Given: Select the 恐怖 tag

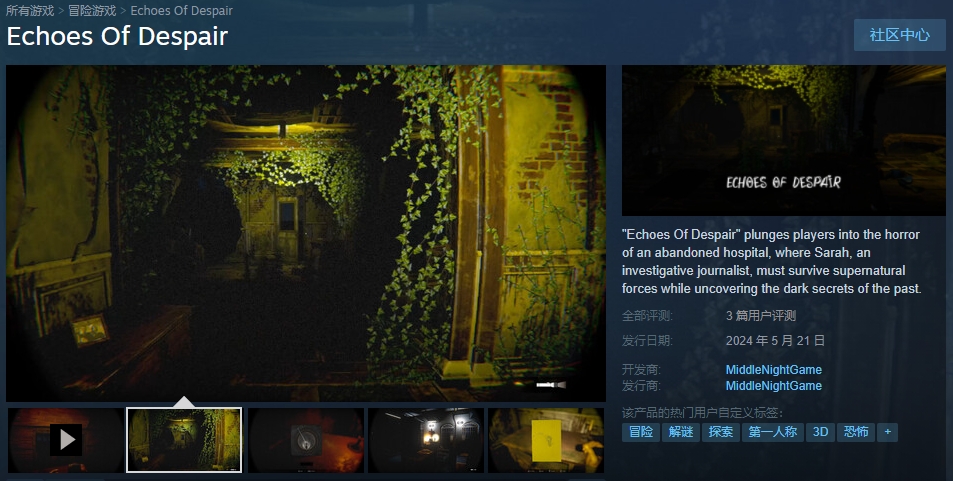Looking at the screenshot, I should [x=856, y=432].
